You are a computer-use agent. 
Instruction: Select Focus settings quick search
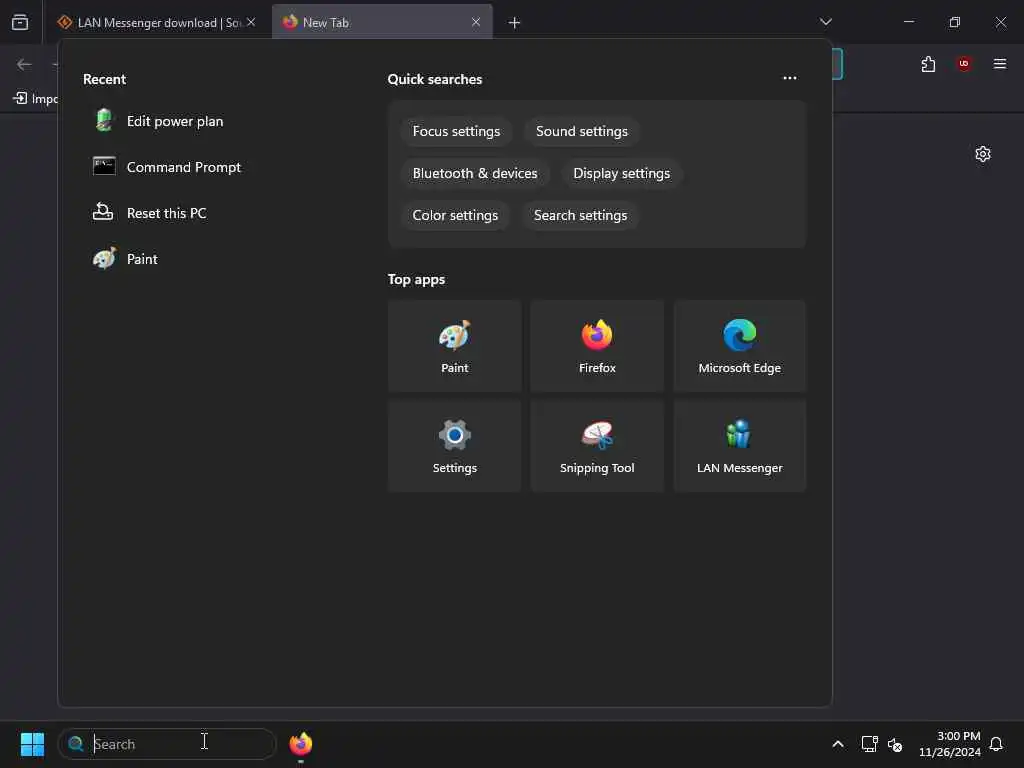[456, 131]
